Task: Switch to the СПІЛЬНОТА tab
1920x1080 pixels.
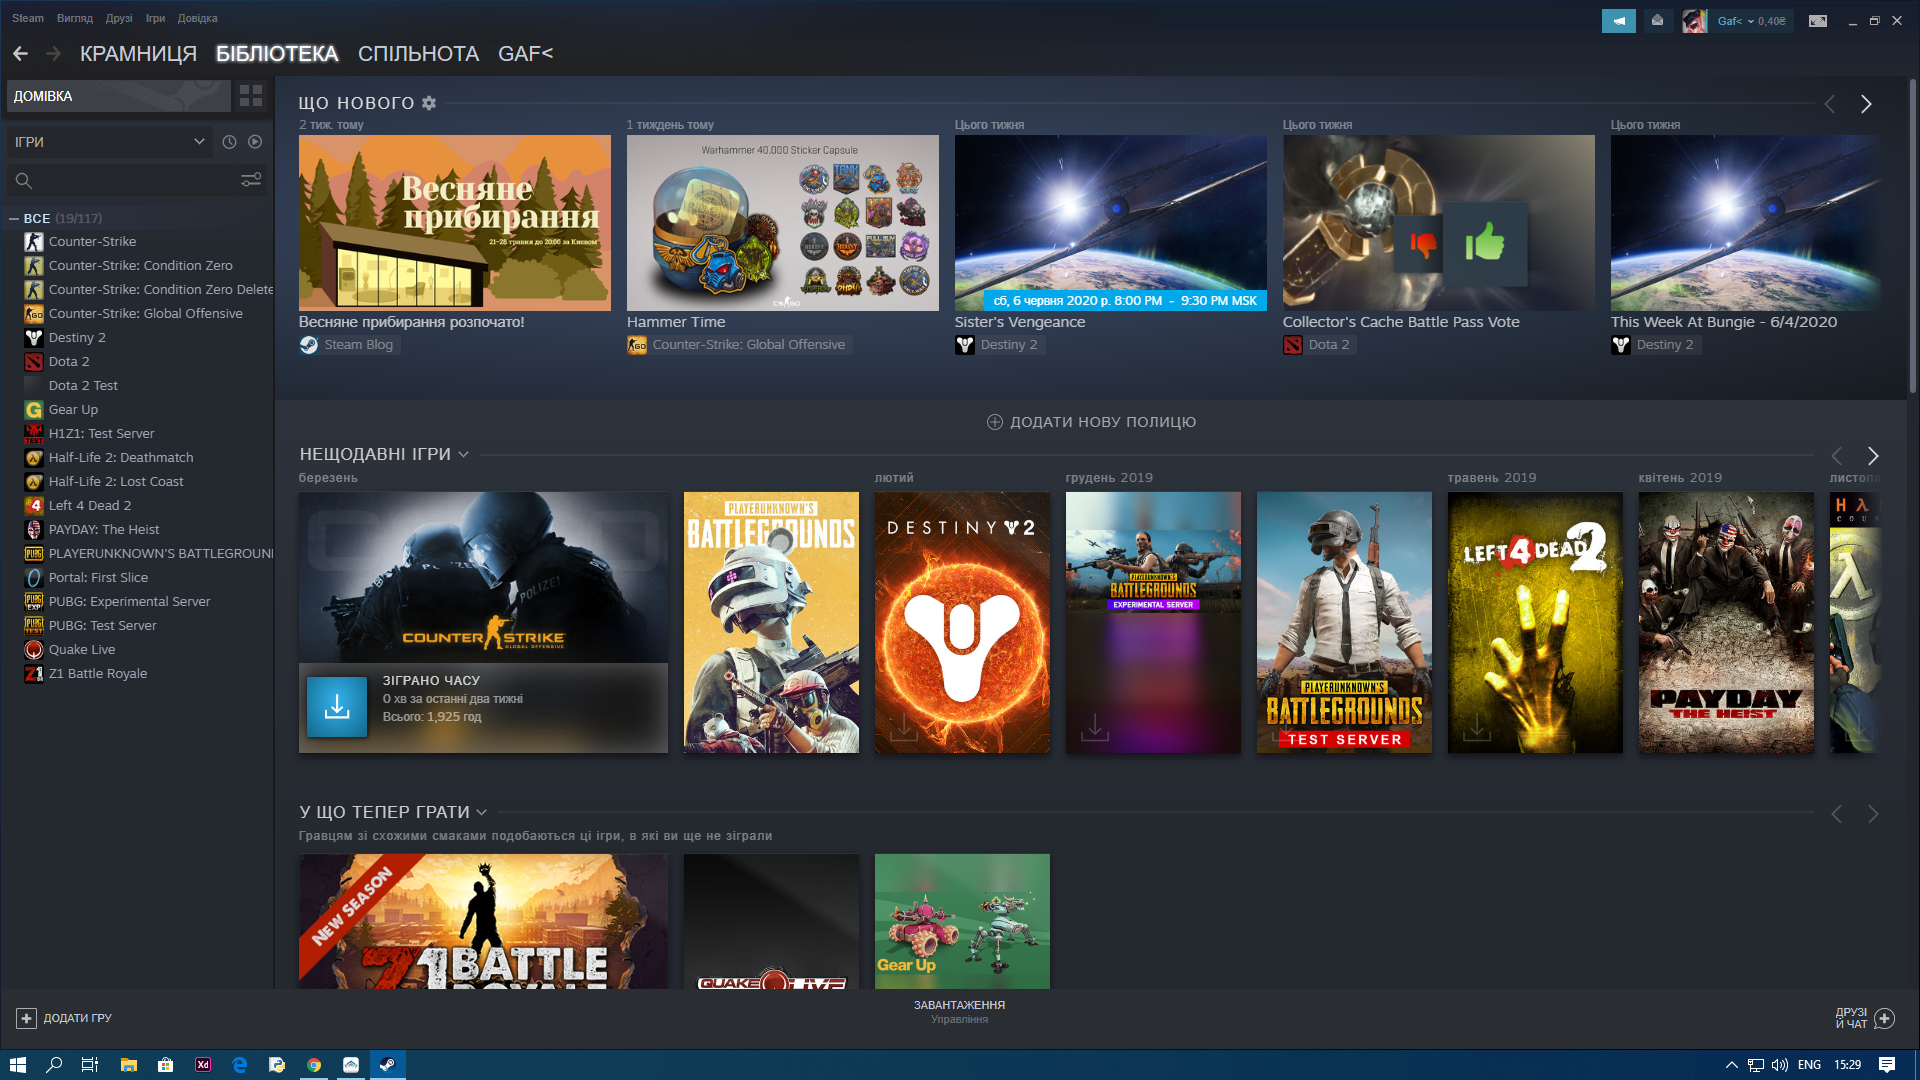Action: [418, 54]
